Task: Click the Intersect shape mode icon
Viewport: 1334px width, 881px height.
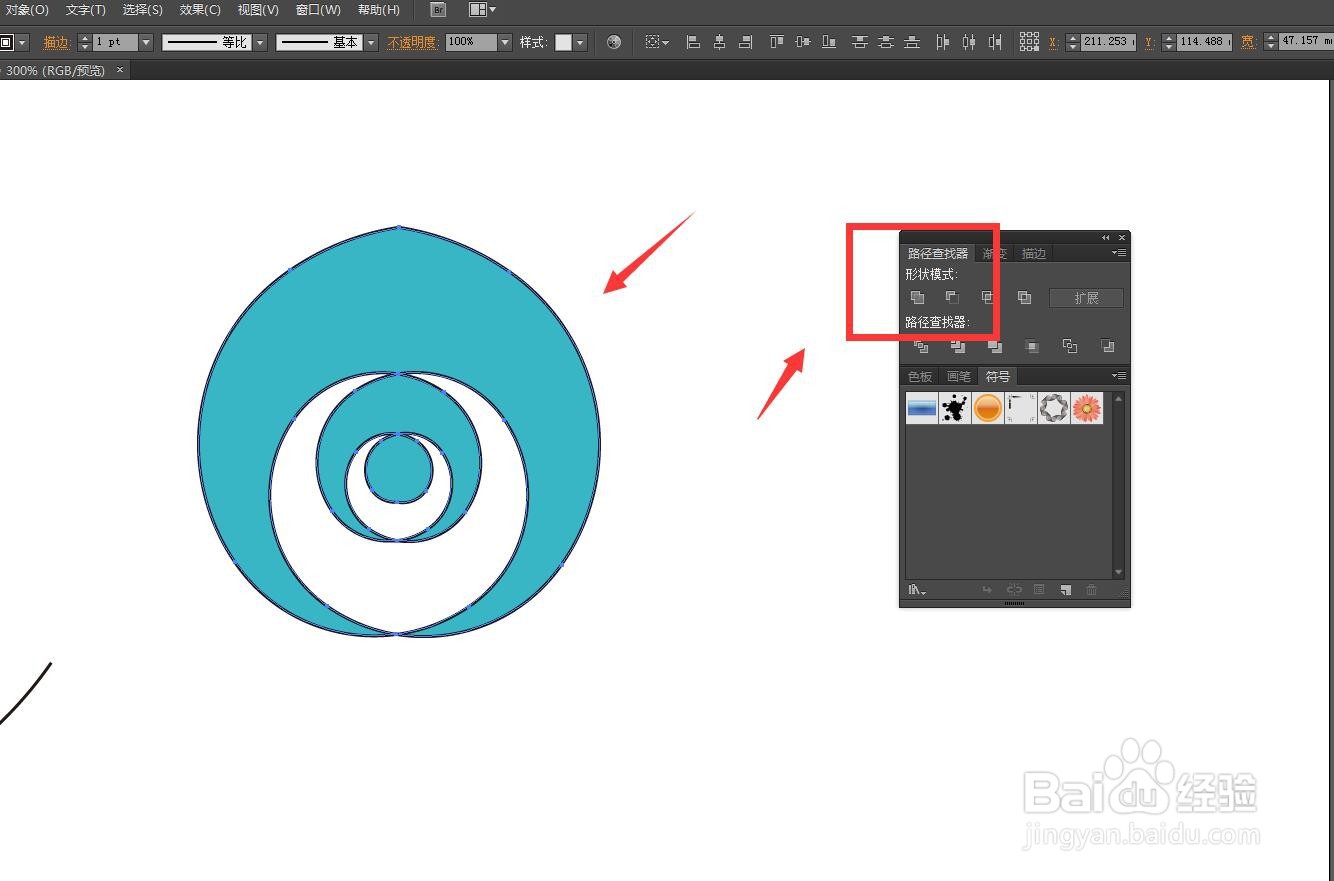Action: click(x=988, y=297)
